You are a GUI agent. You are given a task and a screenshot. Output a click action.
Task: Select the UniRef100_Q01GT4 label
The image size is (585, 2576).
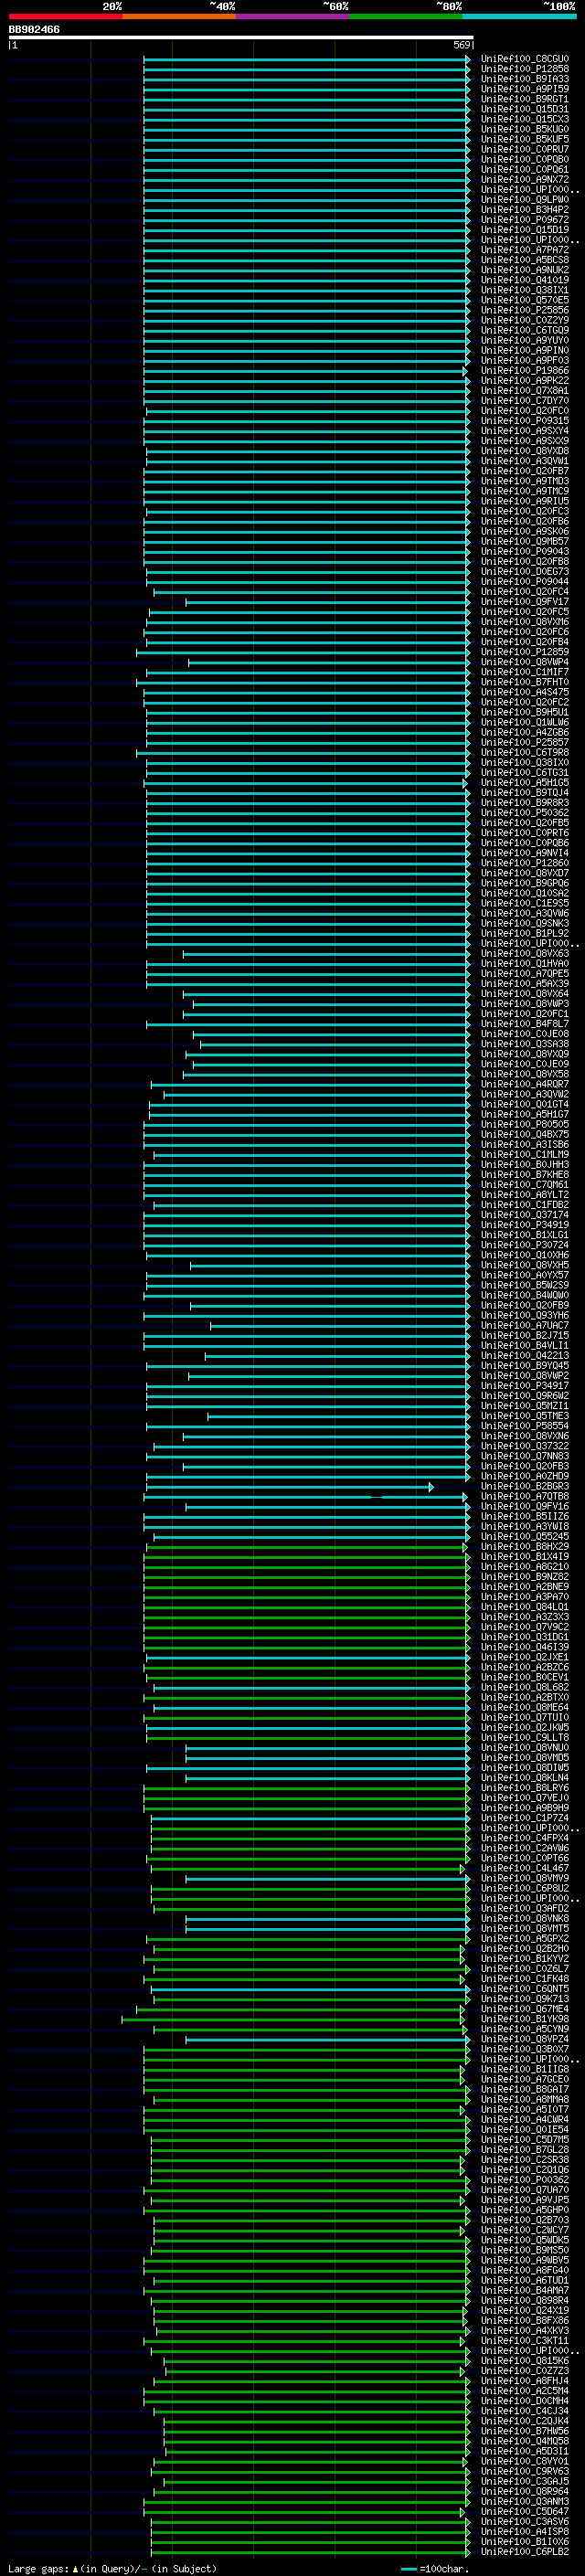pos(524,1104)
